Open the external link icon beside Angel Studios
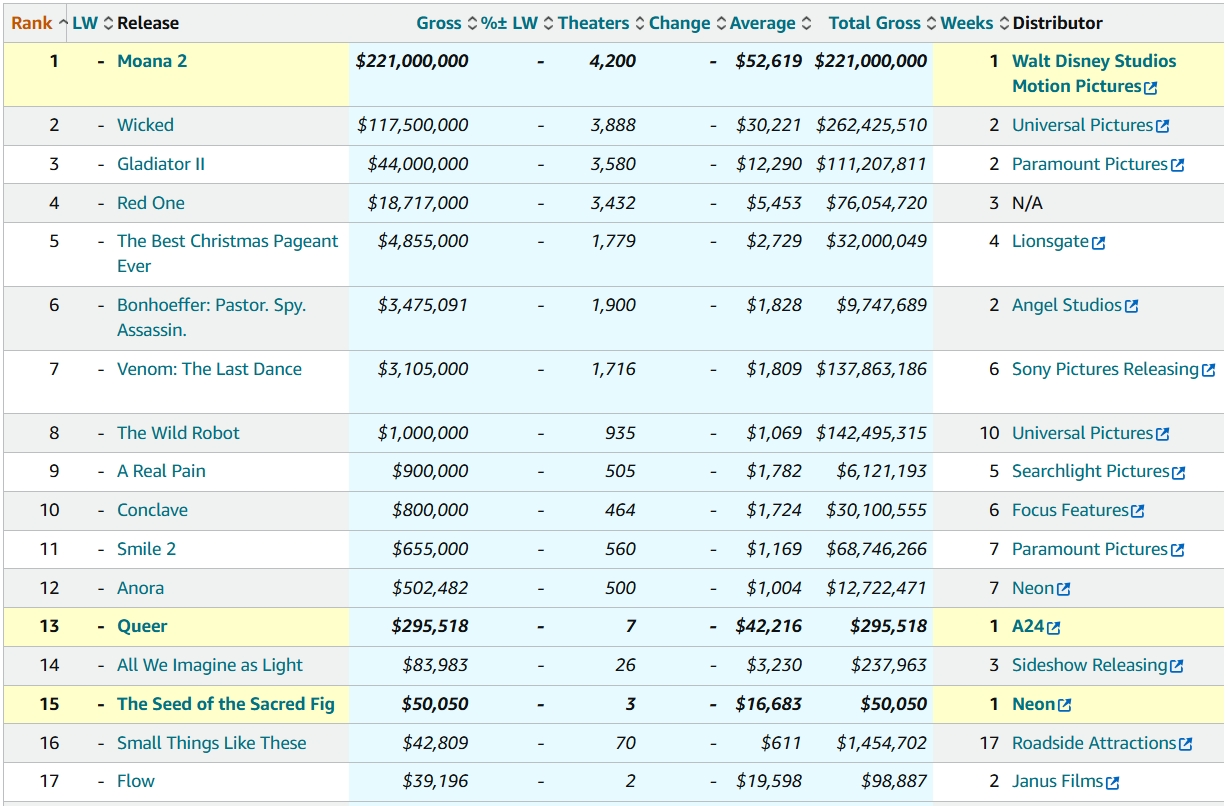 pos(1131,307)
